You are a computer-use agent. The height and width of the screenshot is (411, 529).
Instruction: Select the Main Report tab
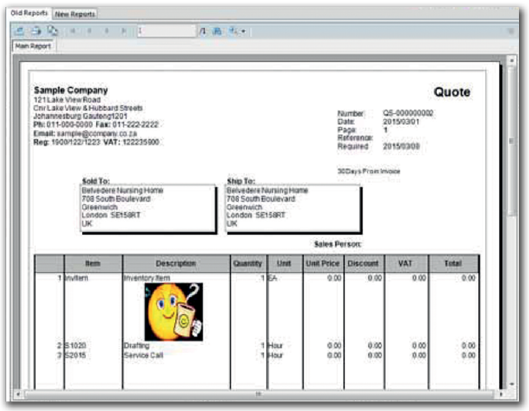(x=33, y=46)
